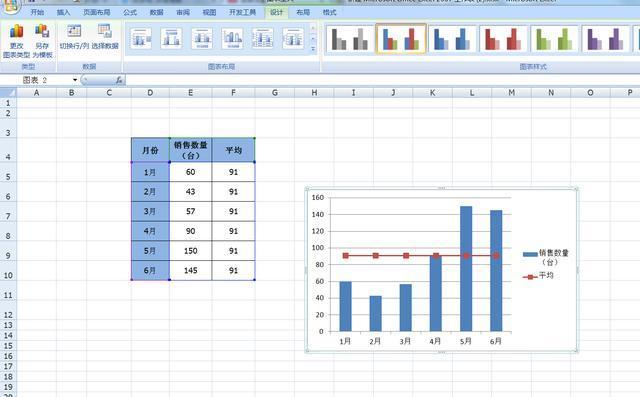Viewport: 640px width, 397px height.
Task: Select the 3月 cell in the table
Action: coord(150,211)
